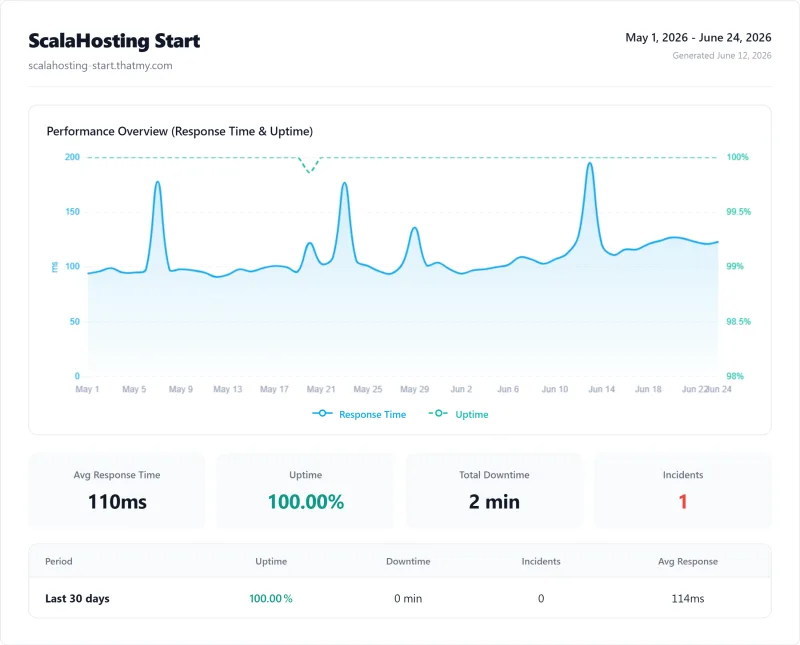Click the May 13 x-axis label
The width and height of the screenshot is (800, 645).
228,389
